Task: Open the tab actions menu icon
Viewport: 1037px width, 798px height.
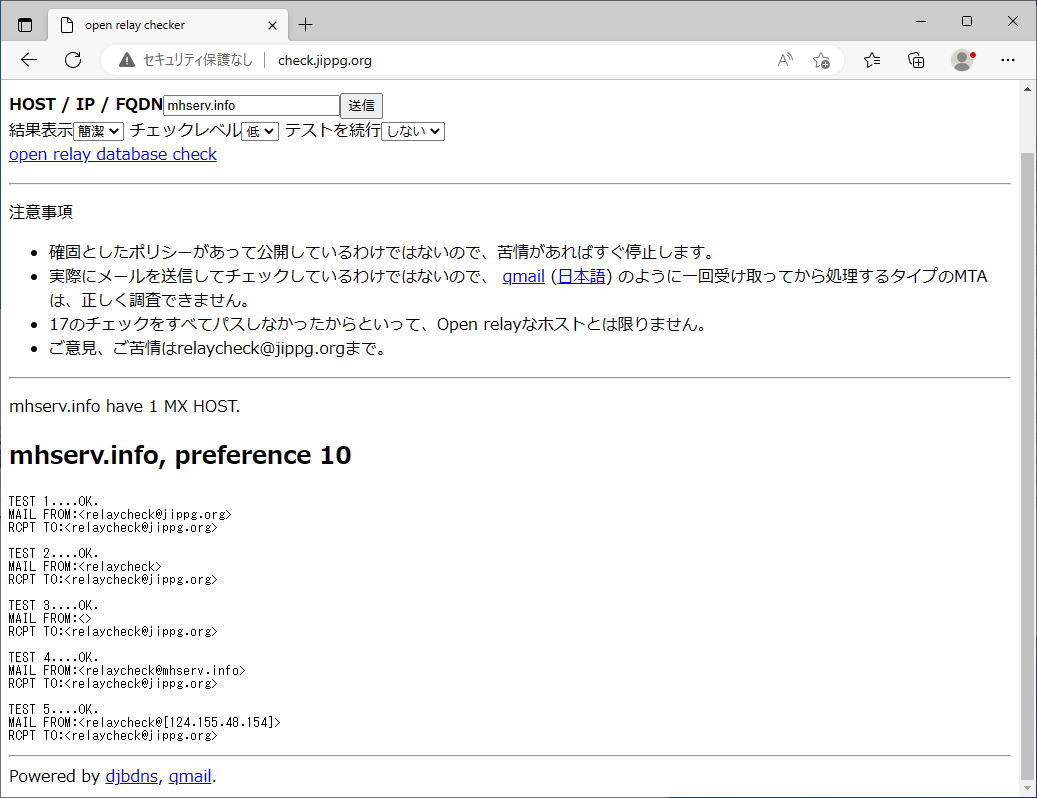Action: click(25, 25)
